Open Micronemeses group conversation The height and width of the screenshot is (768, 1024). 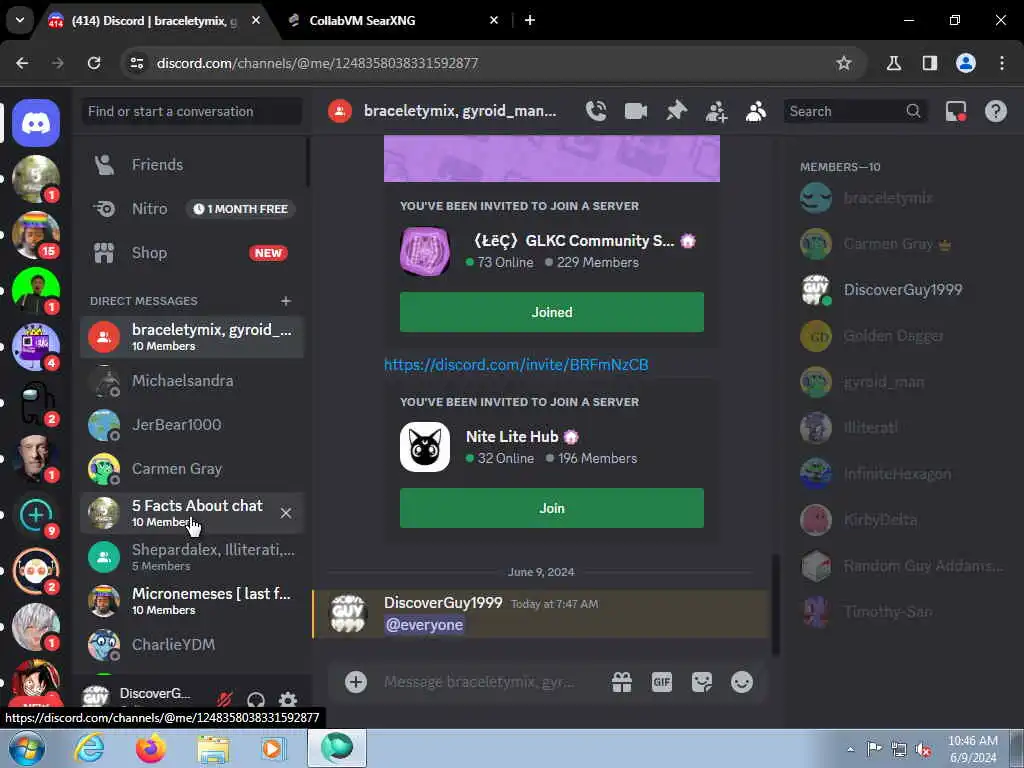192,601
